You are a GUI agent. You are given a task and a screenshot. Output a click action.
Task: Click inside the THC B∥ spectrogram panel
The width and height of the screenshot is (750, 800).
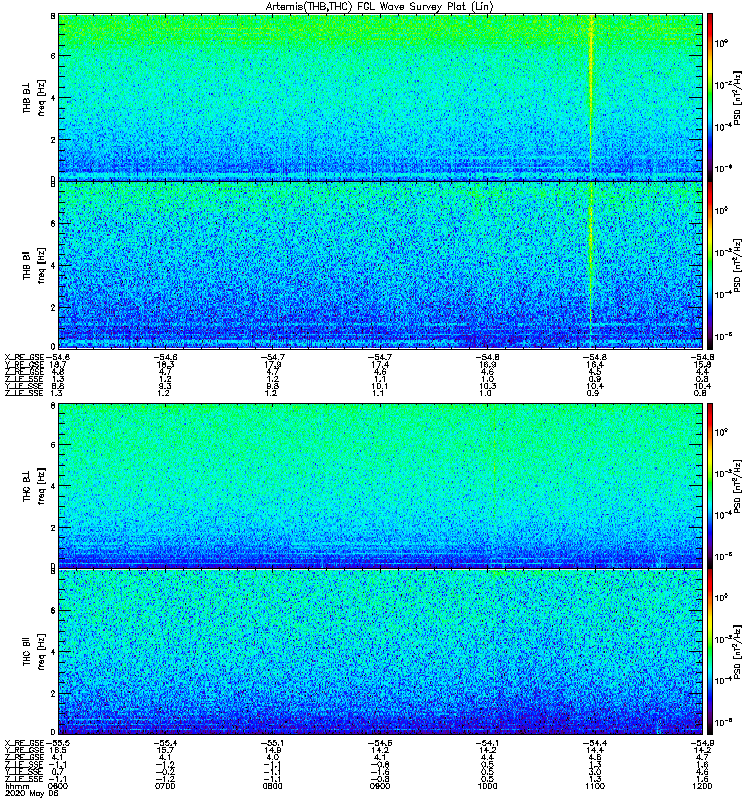[380, 652]
